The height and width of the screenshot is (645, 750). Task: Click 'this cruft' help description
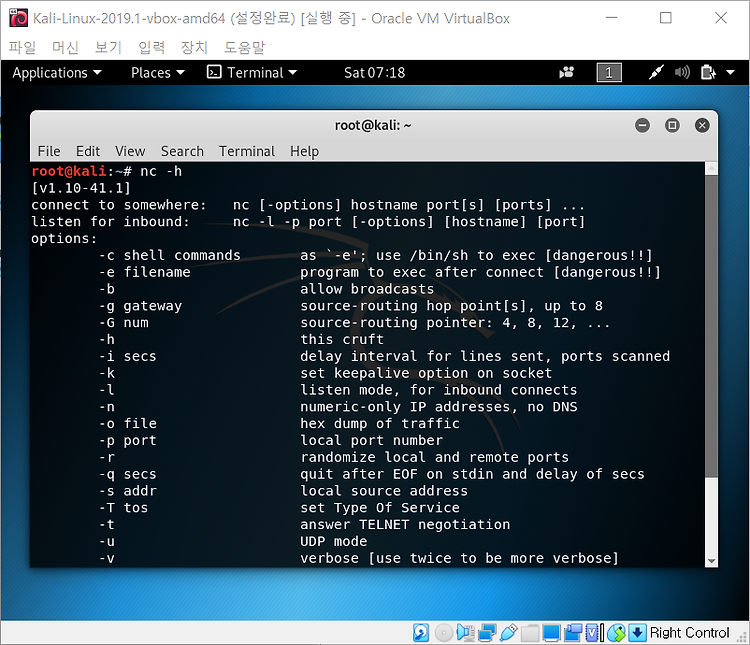(342, 339)
